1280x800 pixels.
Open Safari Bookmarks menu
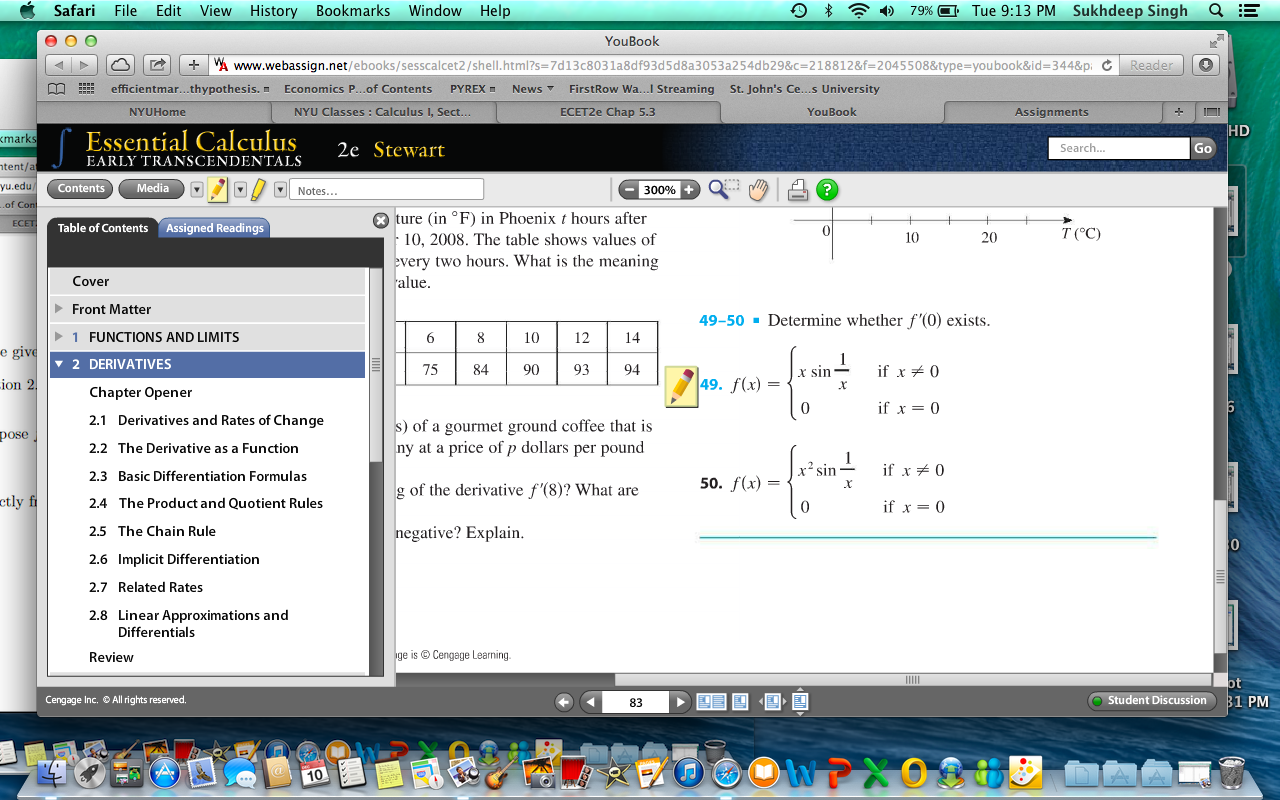[352, 11]
